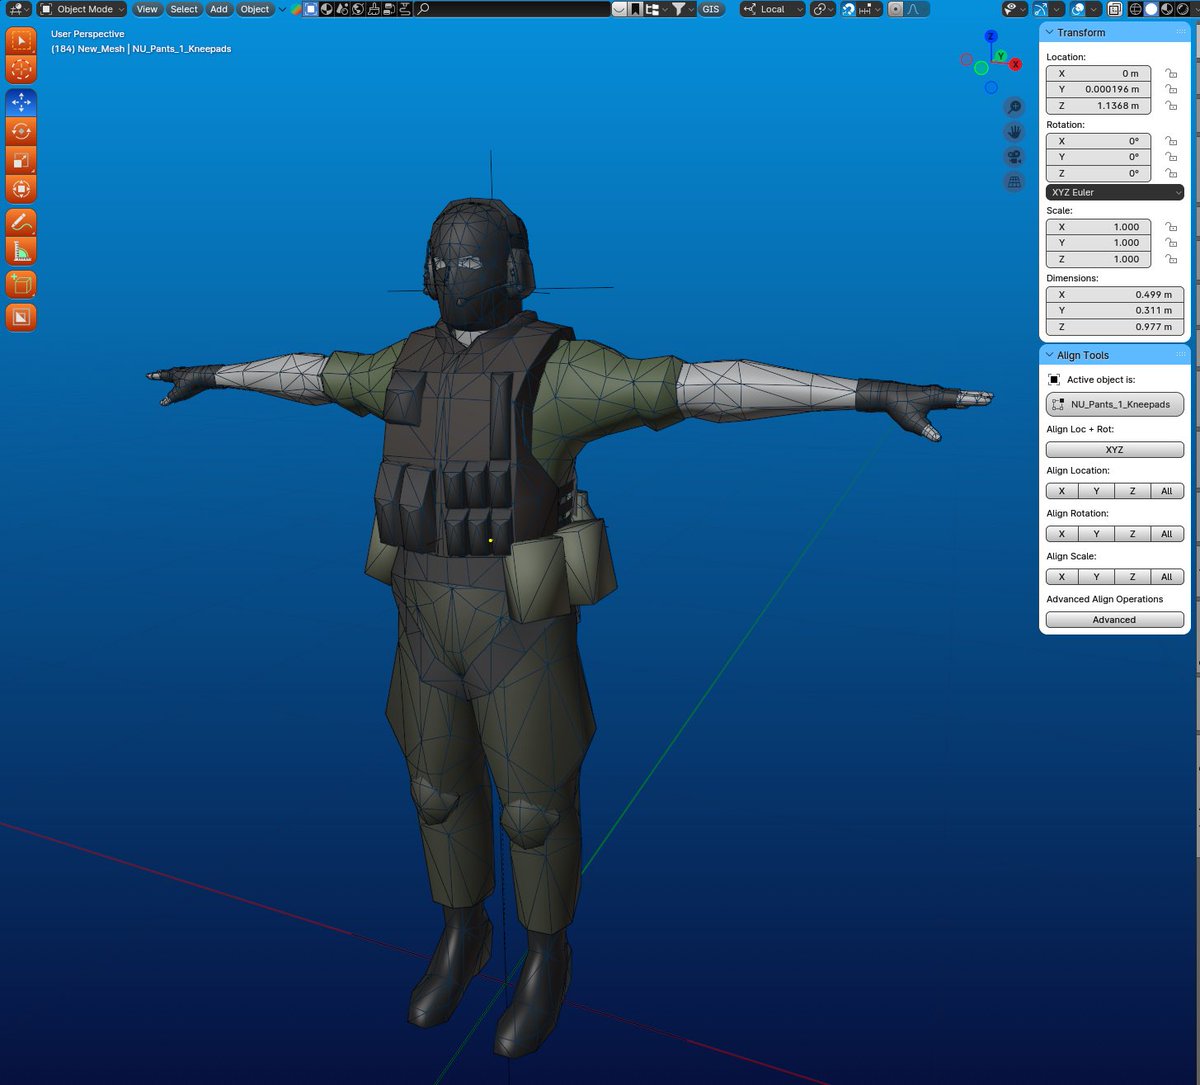The image size is (1200, 1085).
Task: Open the Add menu
Action: (x=219, y=9)
